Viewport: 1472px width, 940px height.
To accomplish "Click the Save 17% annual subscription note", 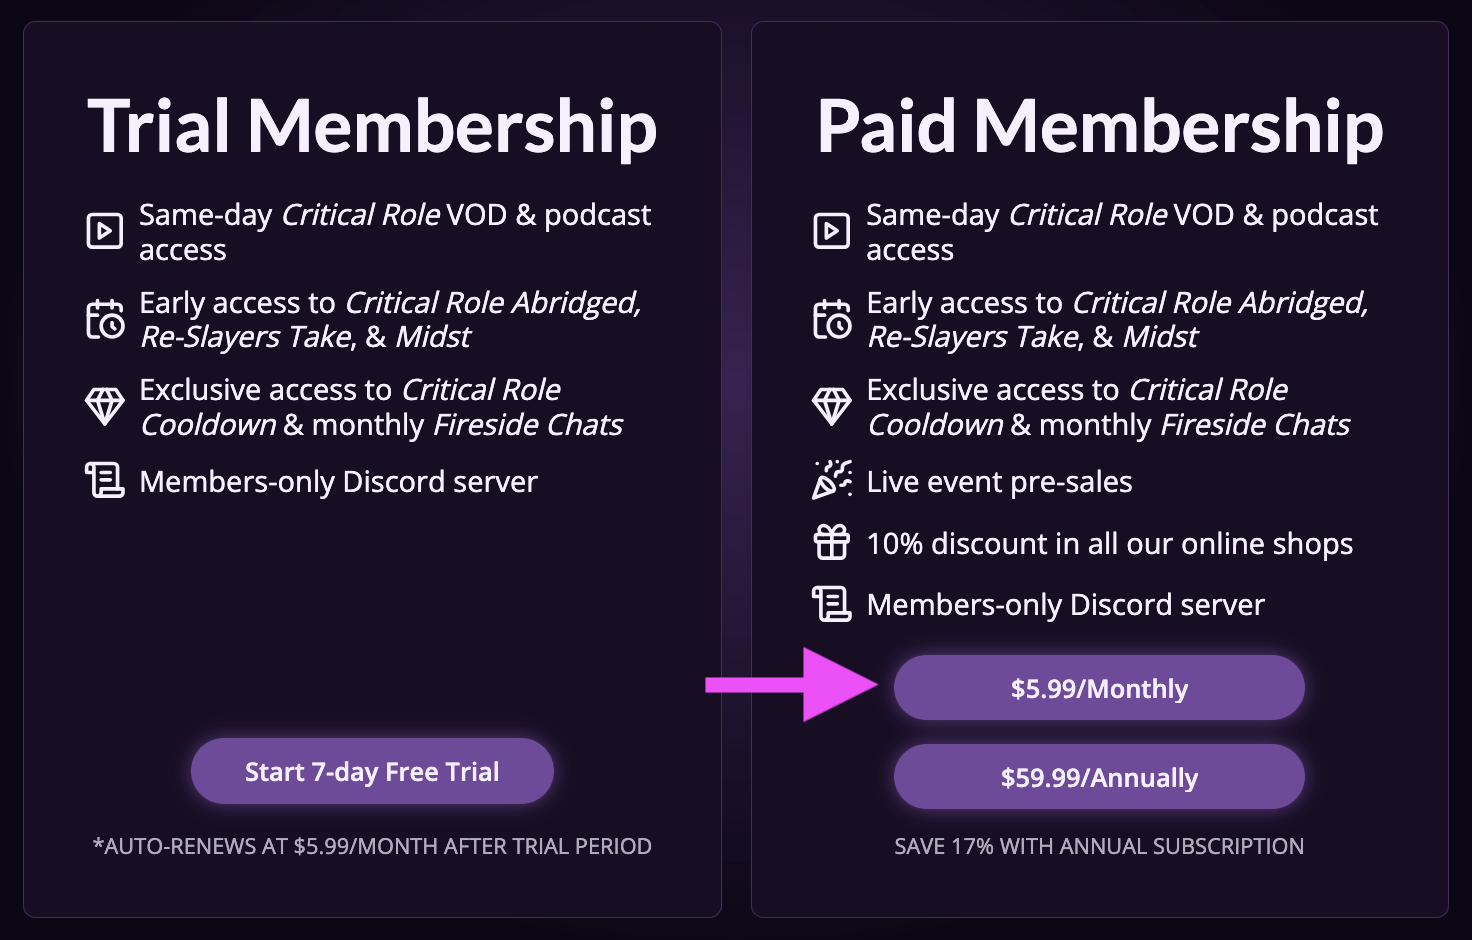I will tap(1099, 846).
